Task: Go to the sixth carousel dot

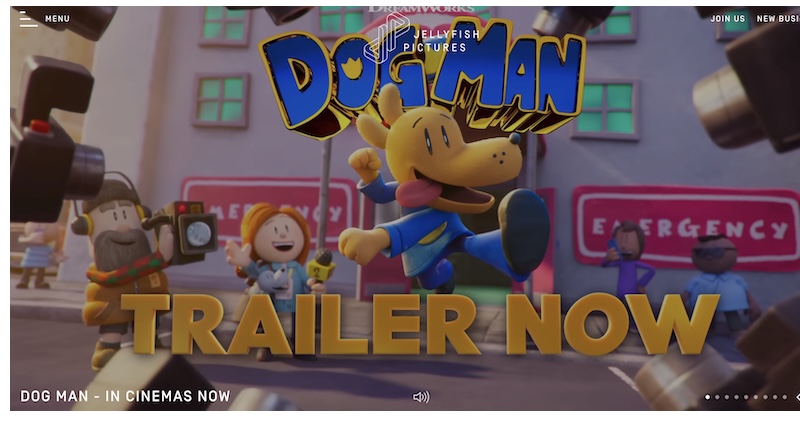Action: click(x=756, y=397)
